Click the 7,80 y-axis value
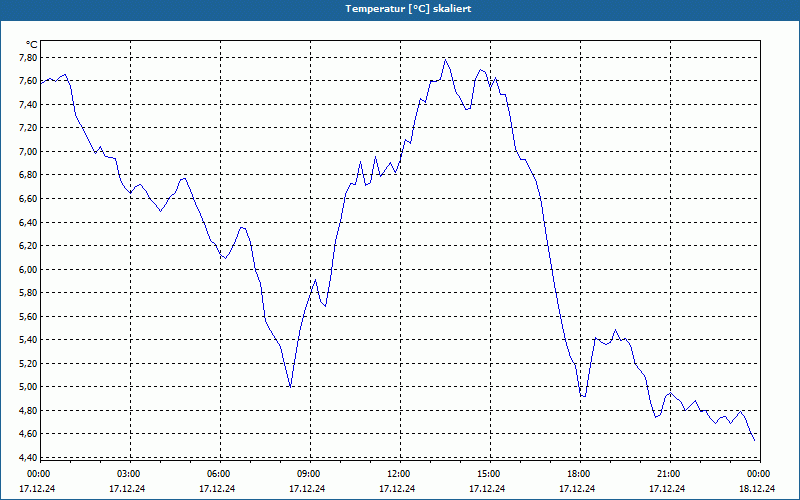This screenshot has height=500, width=800. tap(28, 57)
